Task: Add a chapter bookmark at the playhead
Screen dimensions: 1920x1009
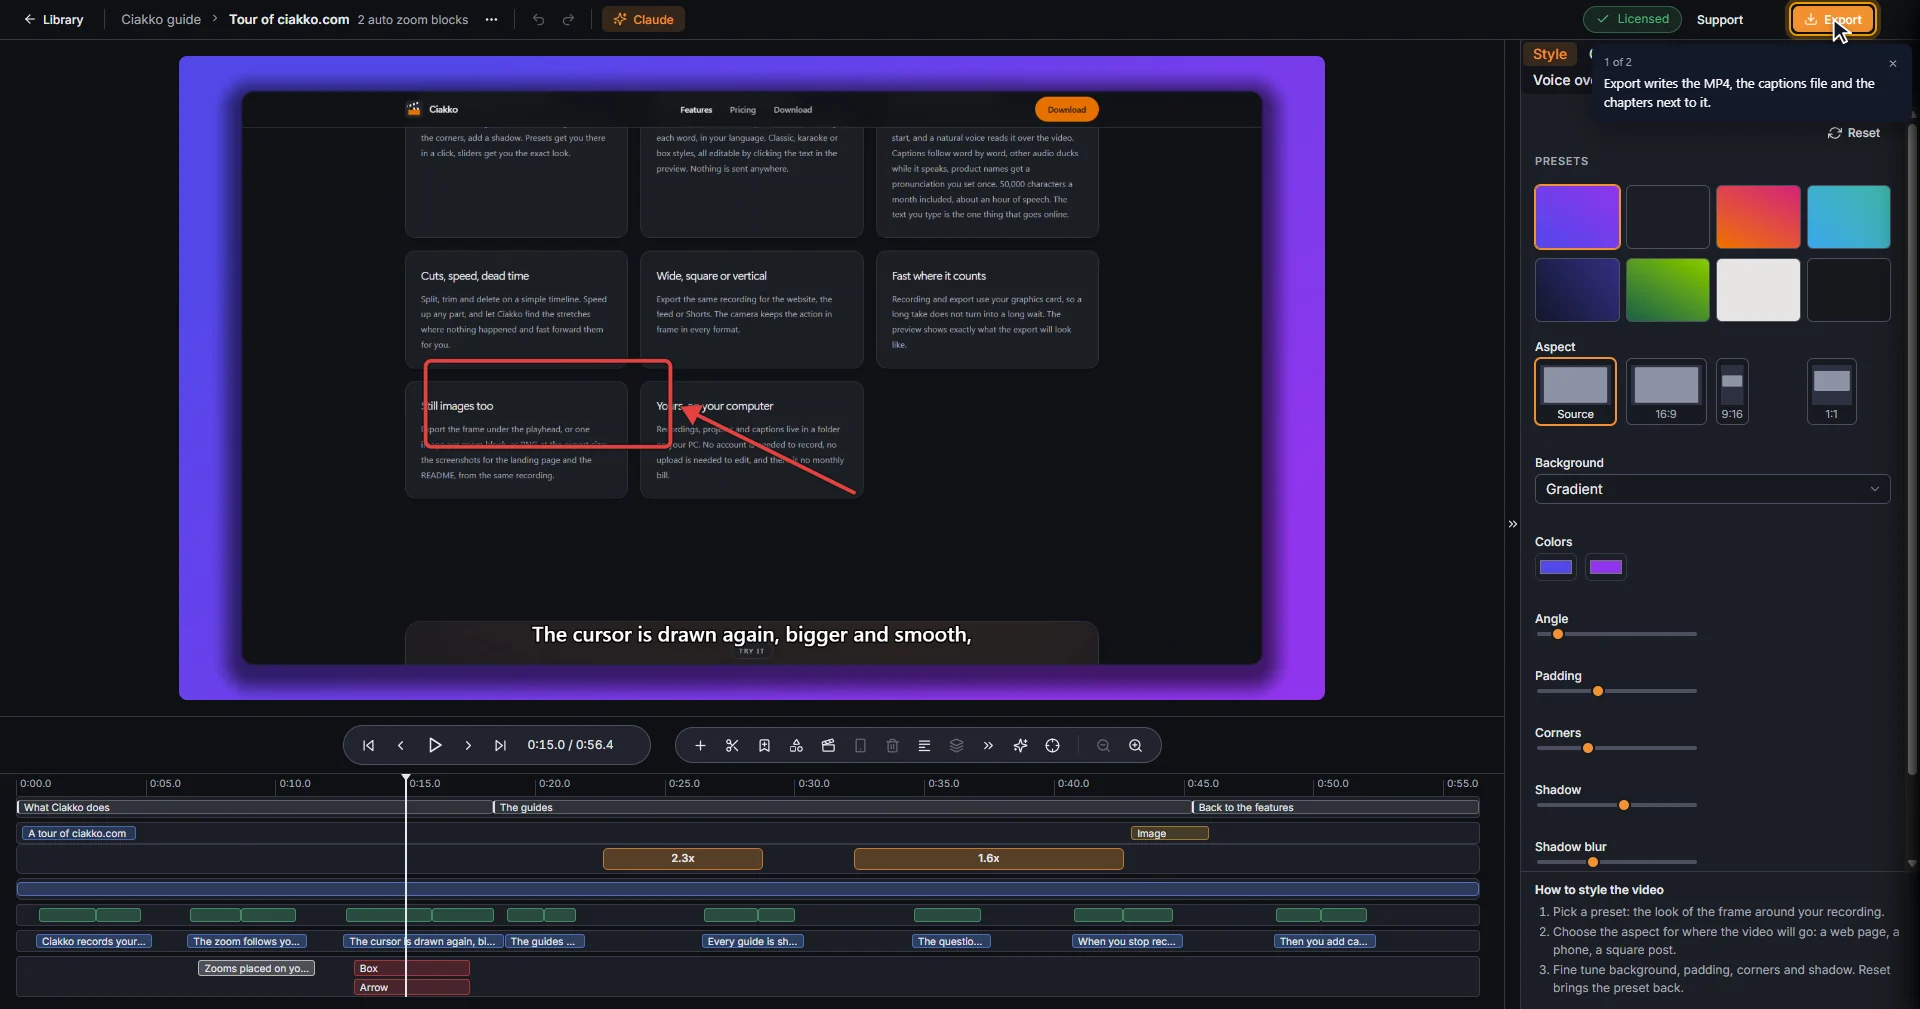Action: click(x=764, y=745)
